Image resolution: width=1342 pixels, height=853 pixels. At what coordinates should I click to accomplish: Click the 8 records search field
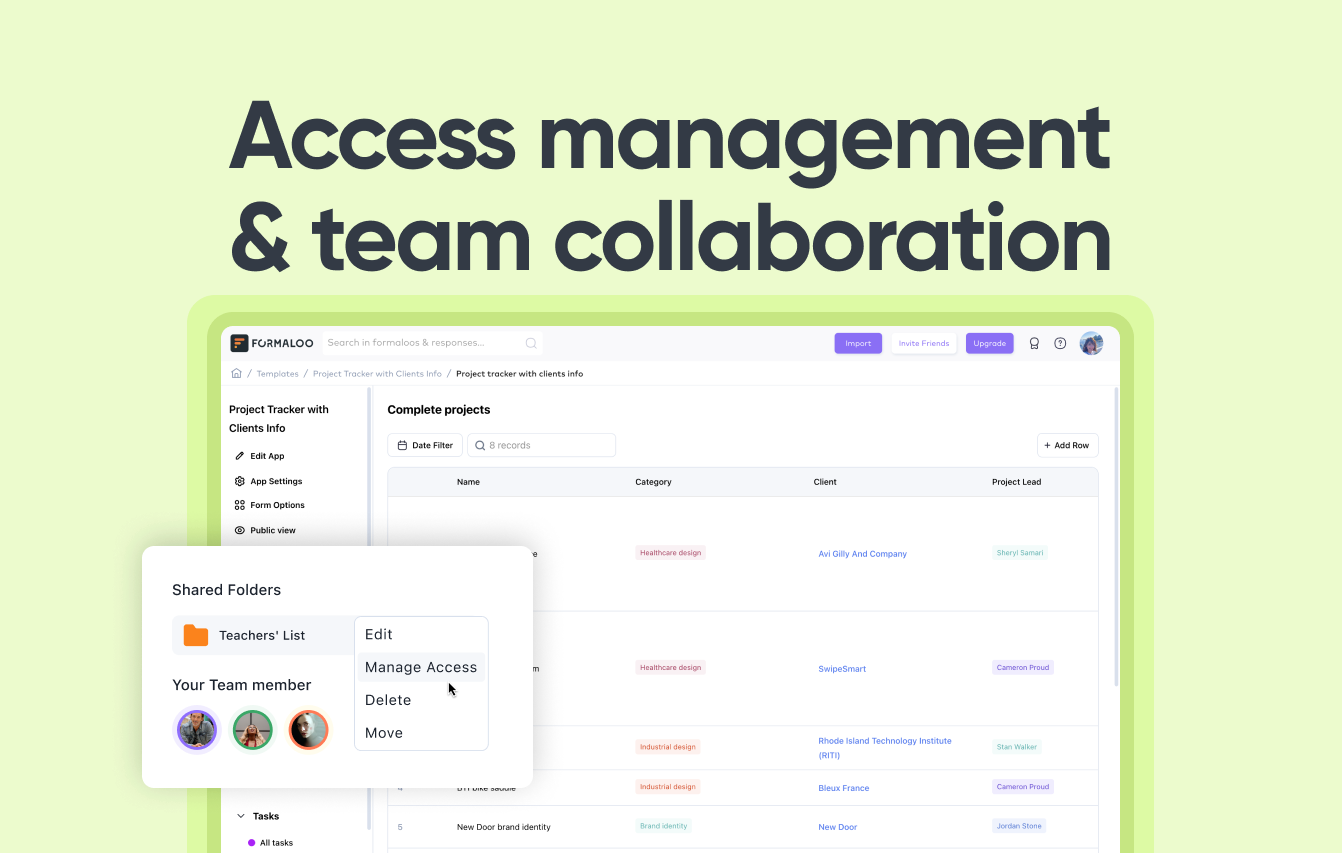[x=541, y=445]
